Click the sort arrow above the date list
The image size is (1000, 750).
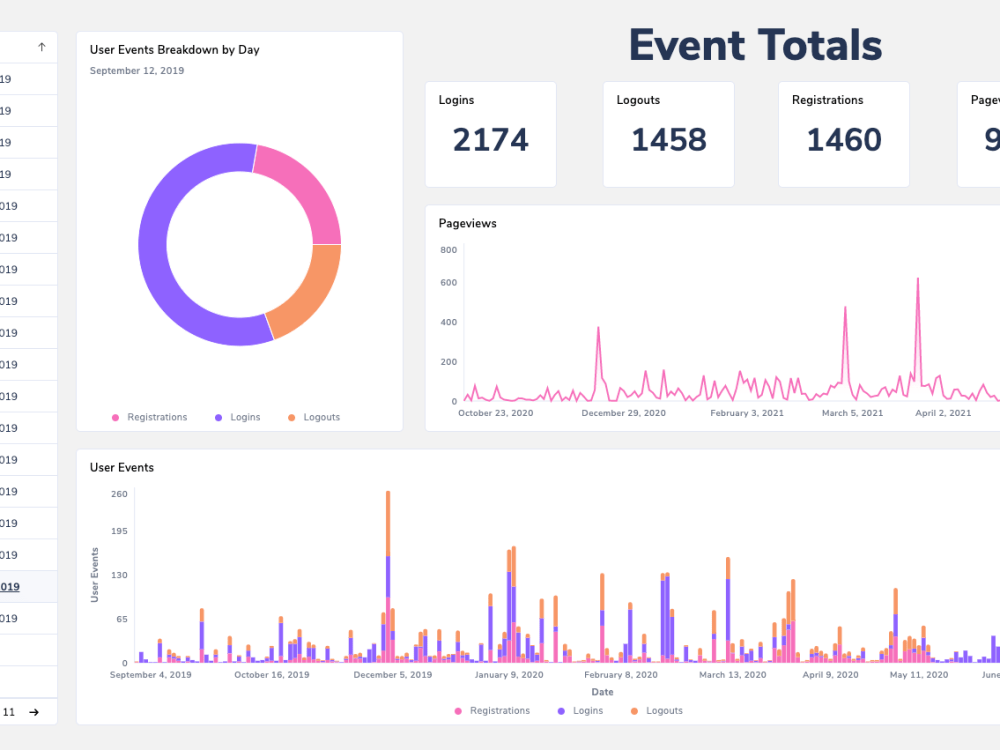point(41,47)
